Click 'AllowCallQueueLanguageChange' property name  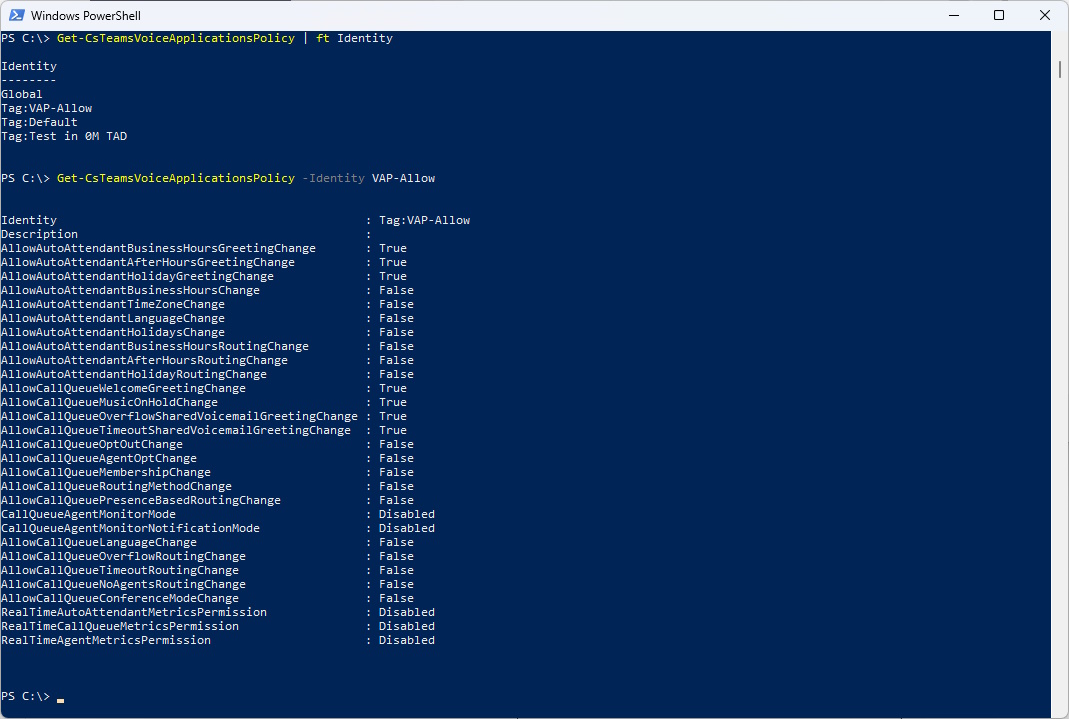[99, 542]
